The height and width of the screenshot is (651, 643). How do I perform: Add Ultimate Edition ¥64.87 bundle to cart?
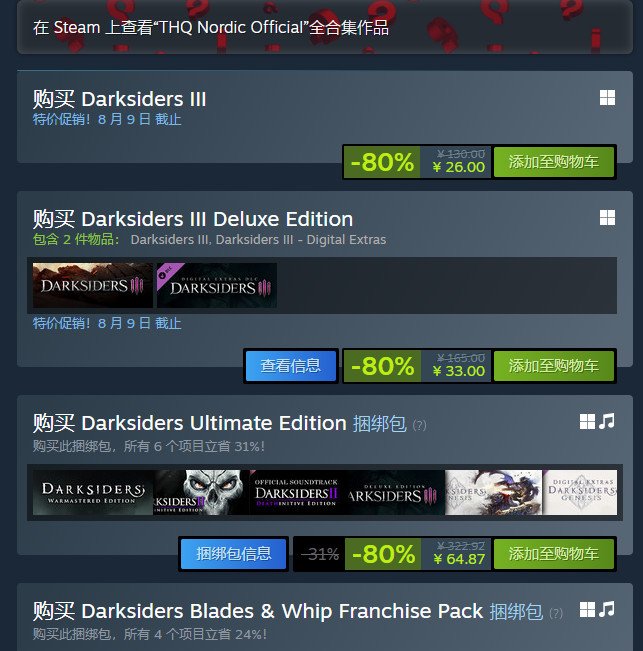coord(554,554)
